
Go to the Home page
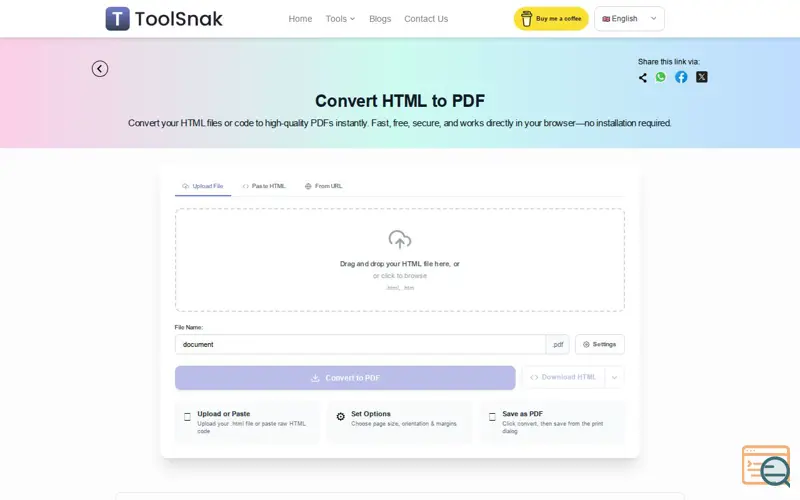click(x=300, y=19)
